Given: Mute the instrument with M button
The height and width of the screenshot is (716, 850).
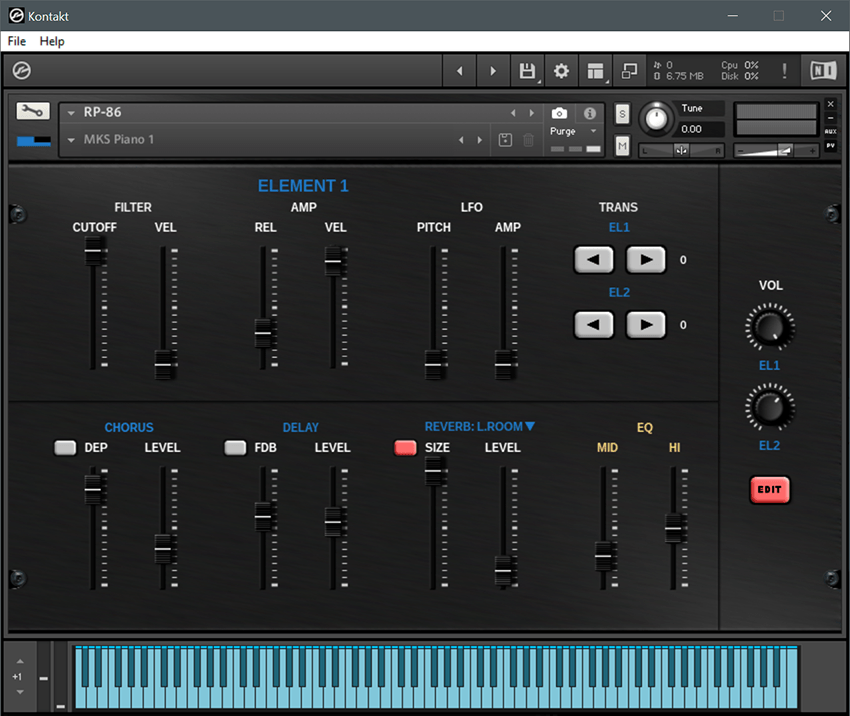Looking at the screenshot, I should pyautogui.click(x=622, y=146).
